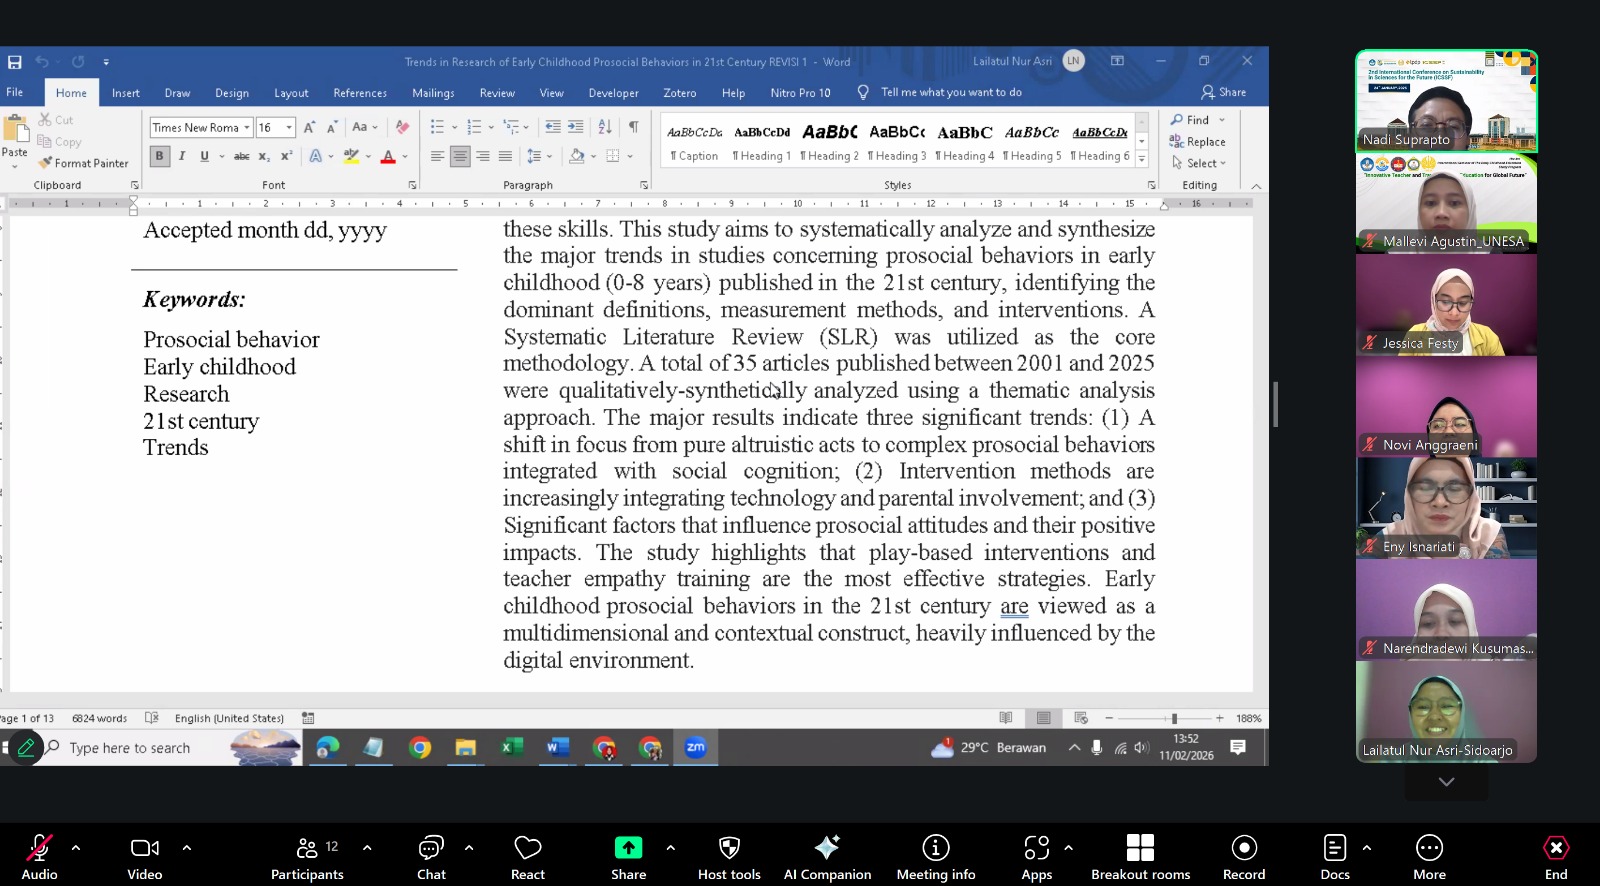
Task: Switch to the References ribbon tab
Action: click(360, 93)
